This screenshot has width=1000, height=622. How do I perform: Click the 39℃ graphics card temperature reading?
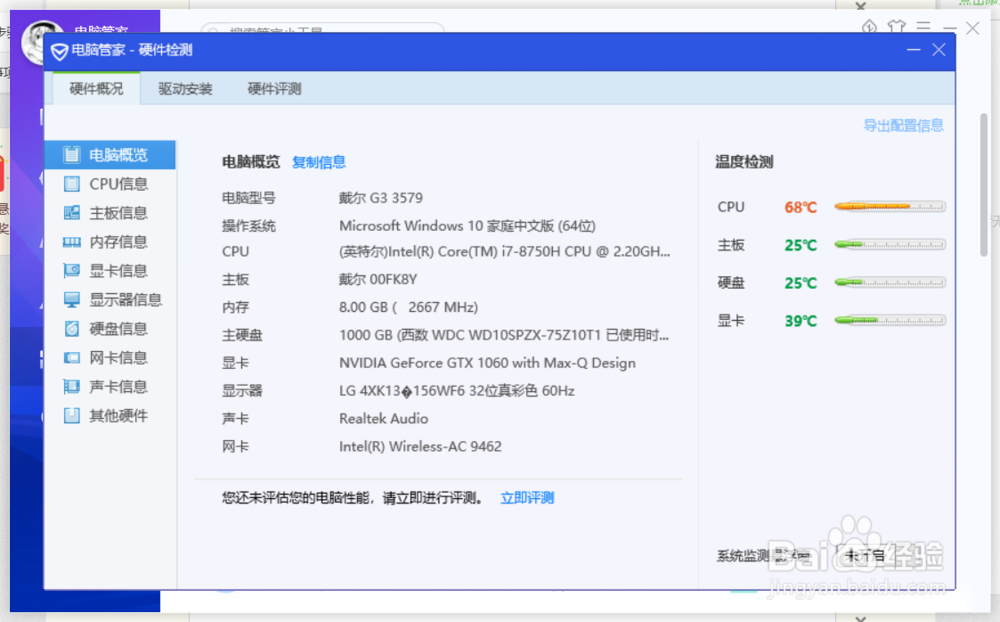800,321
